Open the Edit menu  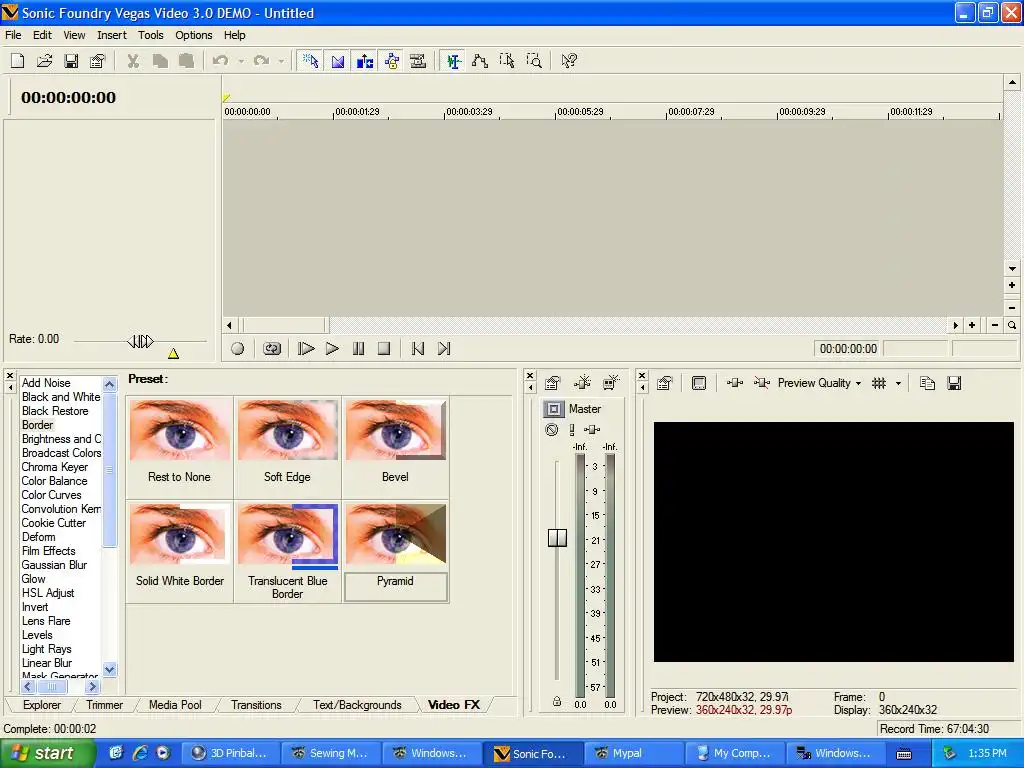(x=42, y=35)
